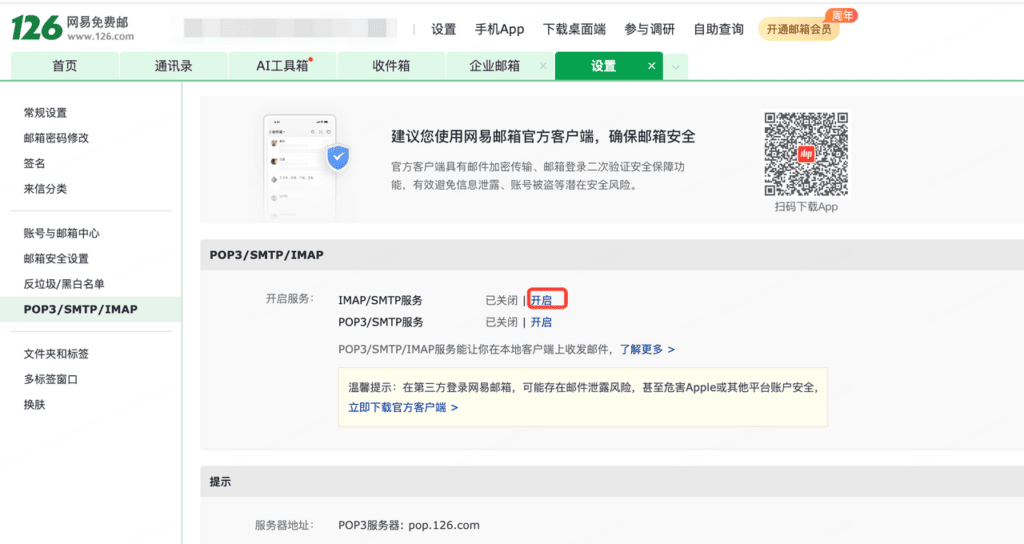Click the 了解更多 > link
The width and height of the screenshot is (1024, 544).
pyautogui.click(x=647, y=349)
